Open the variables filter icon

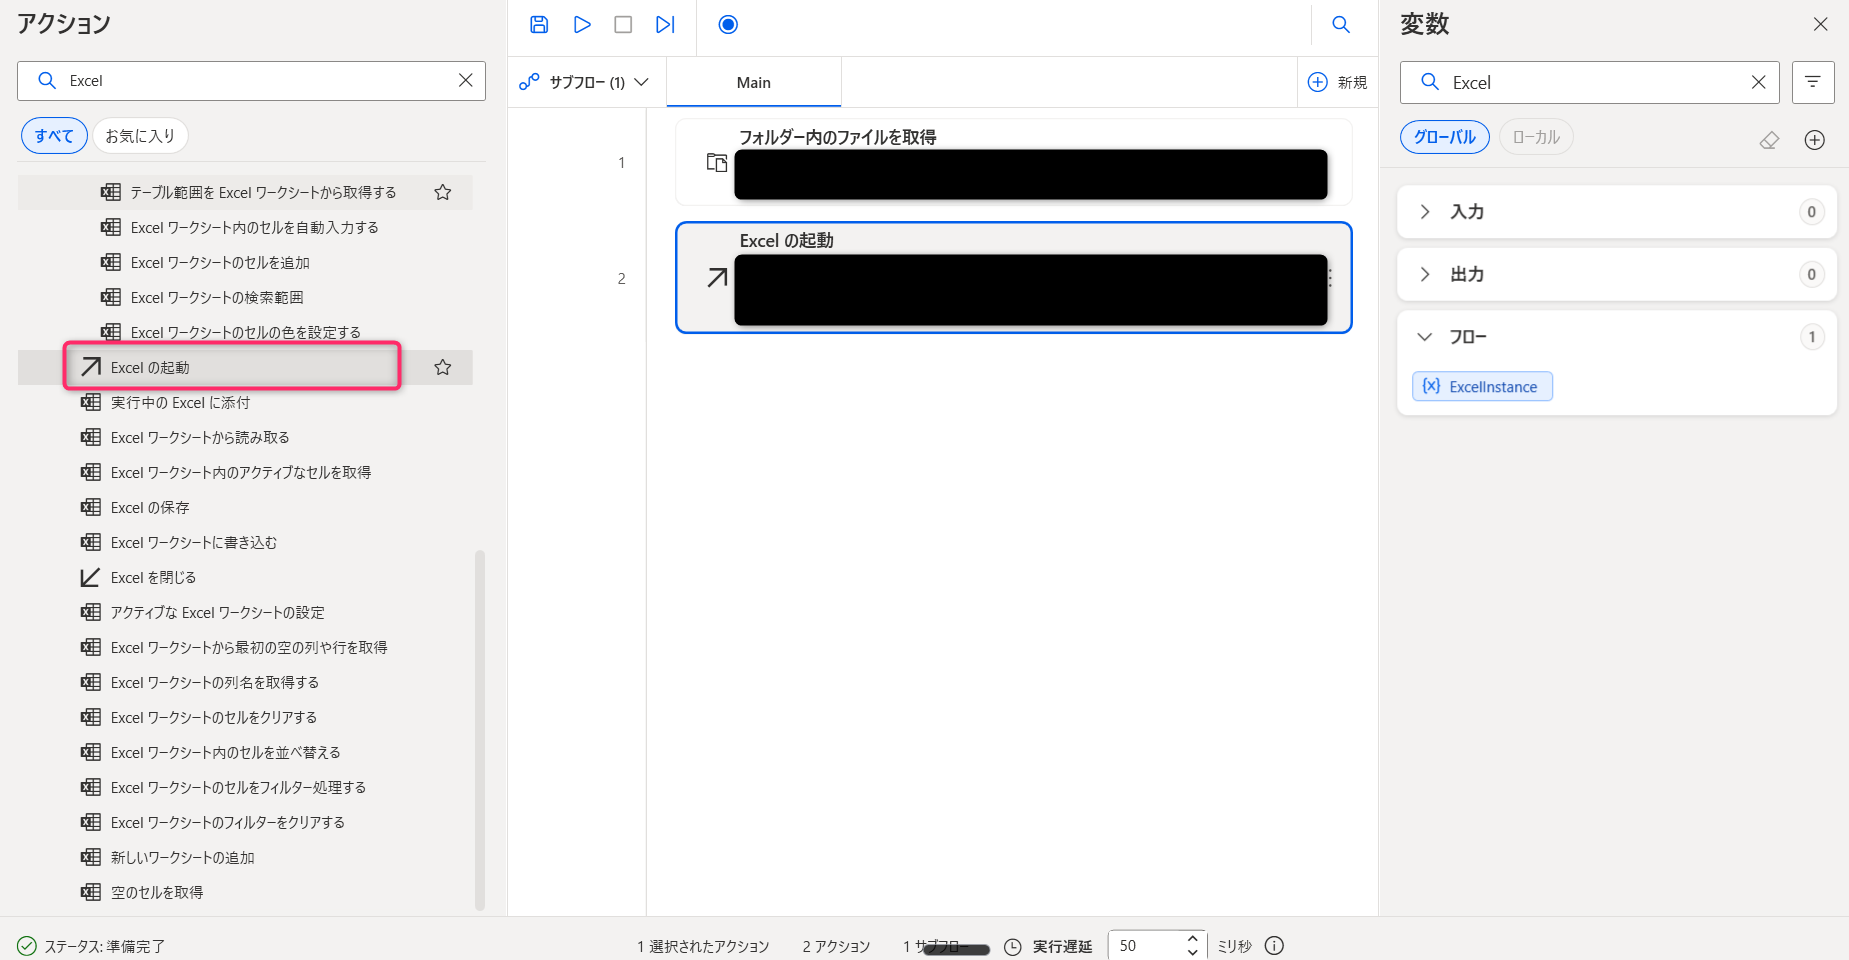point(1813,82)
